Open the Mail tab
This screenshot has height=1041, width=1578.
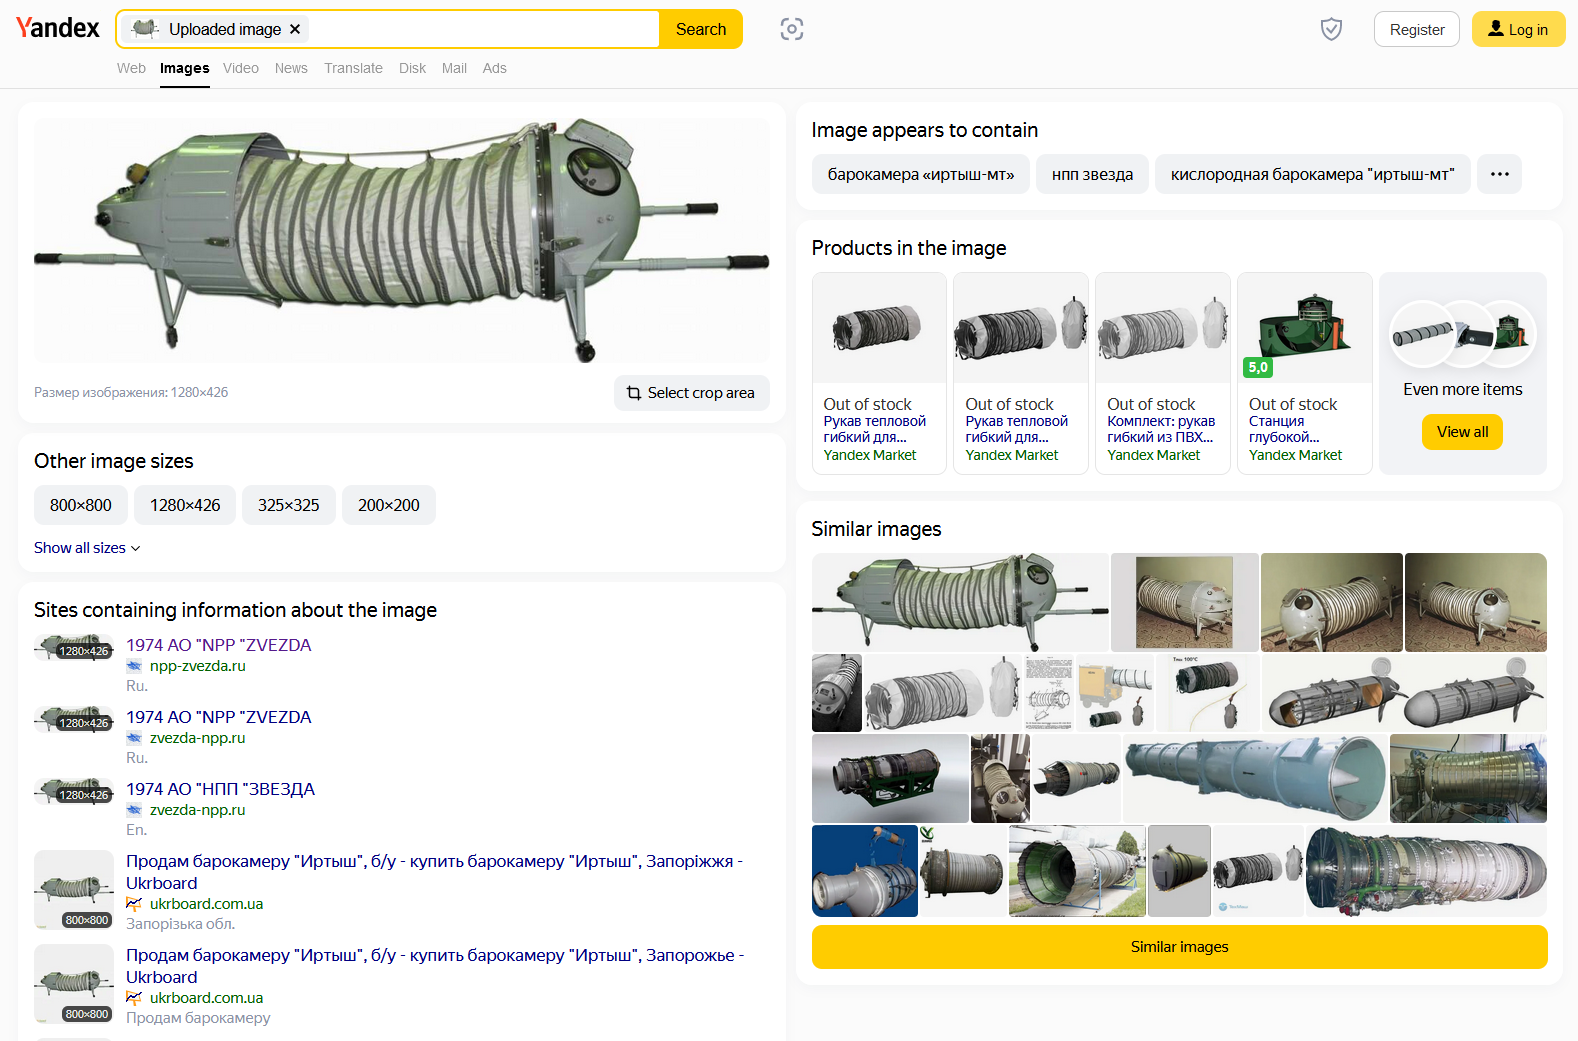[454, 68]
